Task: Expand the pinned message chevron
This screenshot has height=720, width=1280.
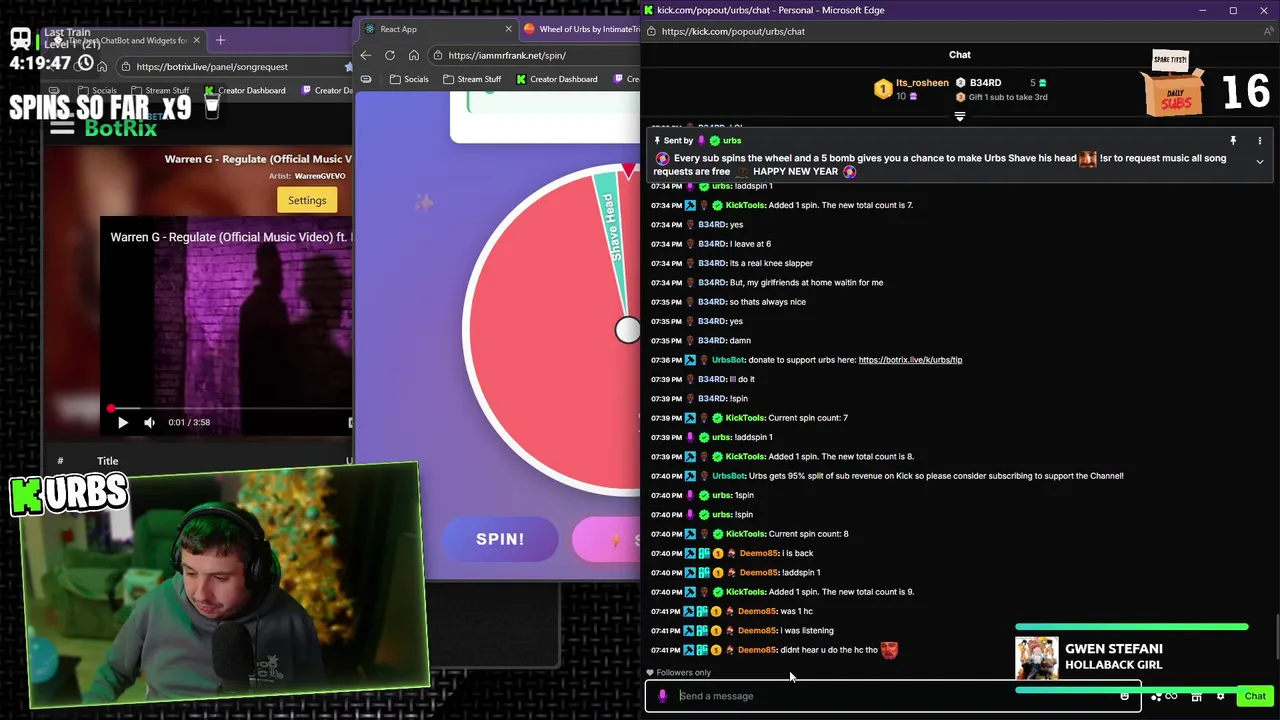Action: pyautogui.click(x=1260, y=161)
